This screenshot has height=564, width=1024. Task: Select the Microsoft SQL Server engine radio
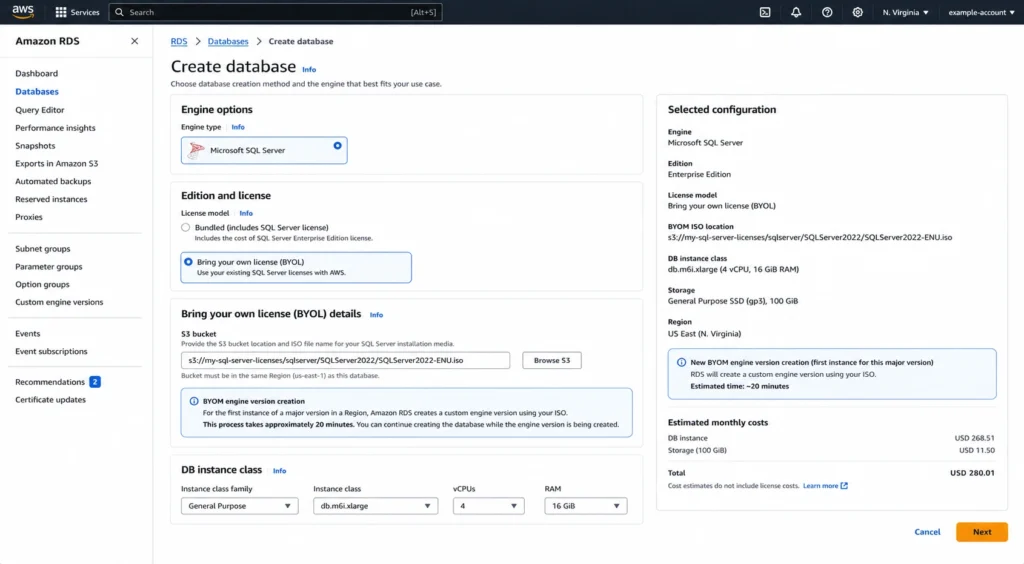[338, 146]
